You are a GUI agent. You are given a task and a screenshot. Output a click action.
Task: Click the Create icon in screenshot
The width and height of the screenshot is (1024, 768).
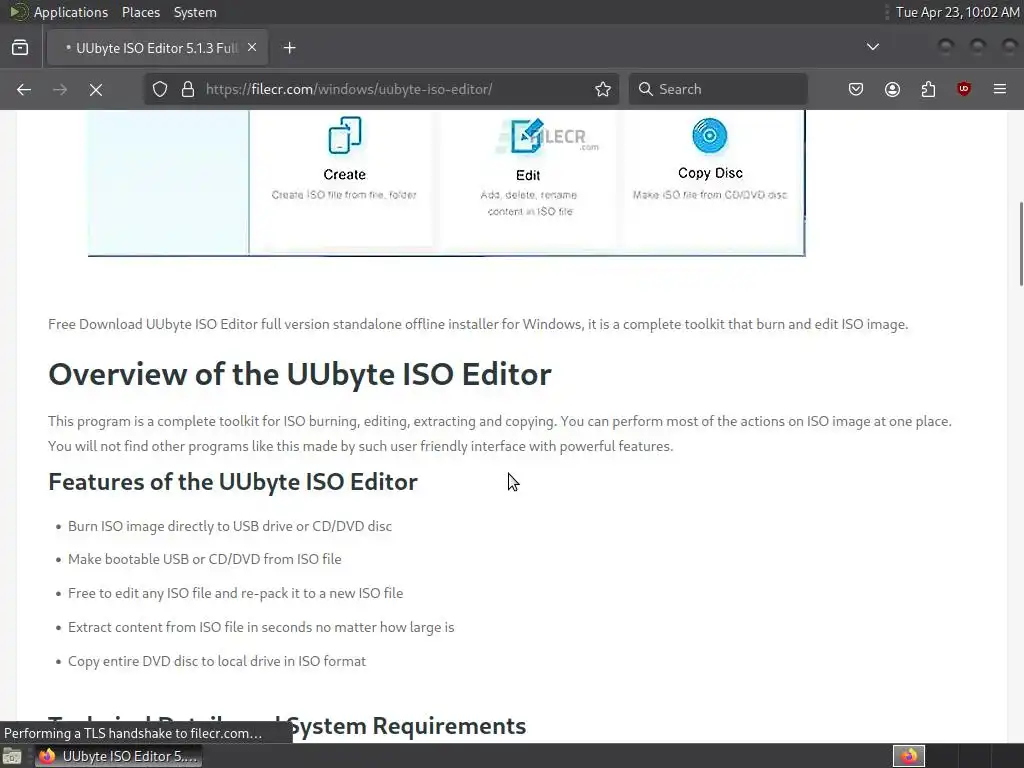tap(345, 135)
